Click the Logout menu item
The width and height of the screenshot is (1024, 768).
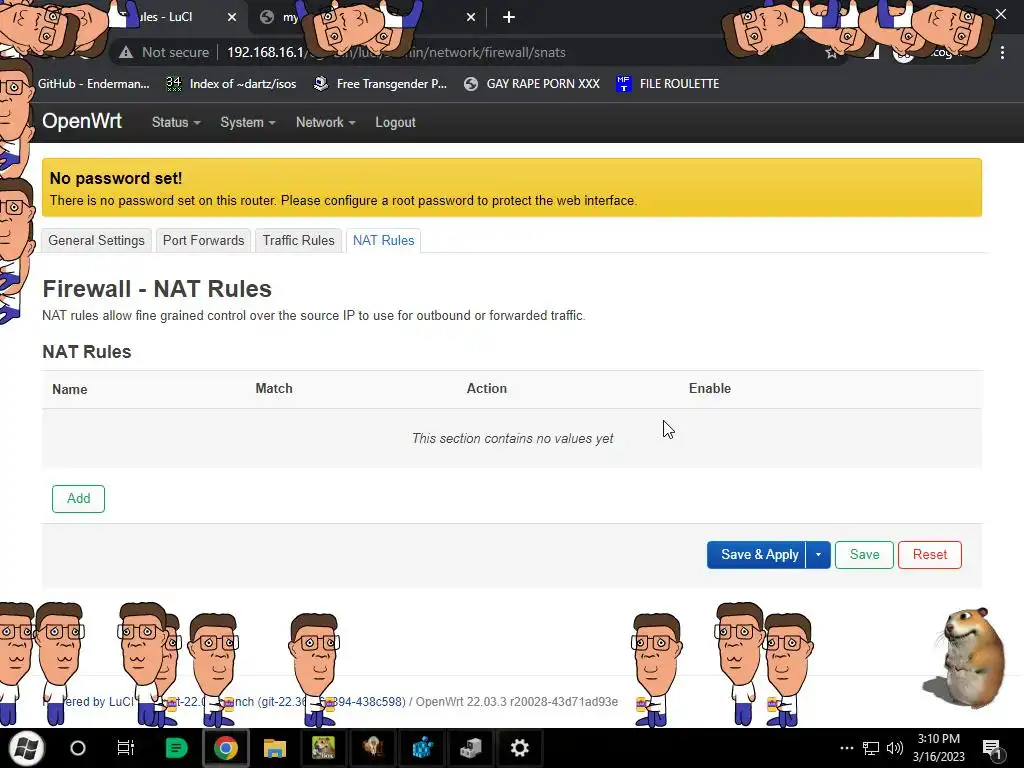(395, 122)
